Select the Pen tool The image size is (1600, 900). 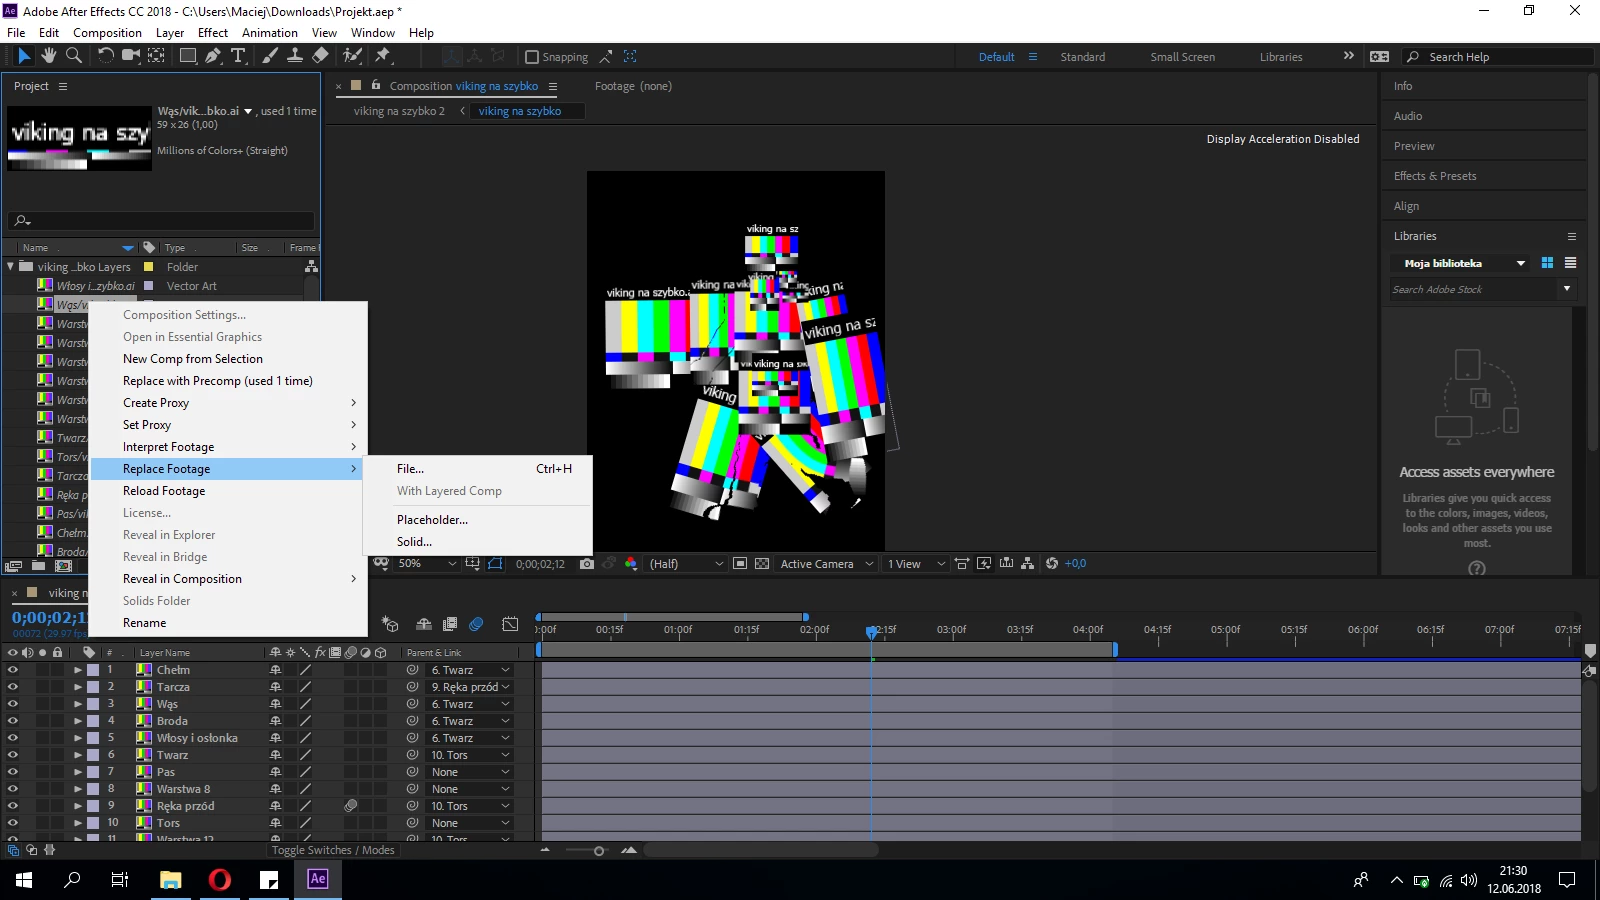tap(213, 56)
